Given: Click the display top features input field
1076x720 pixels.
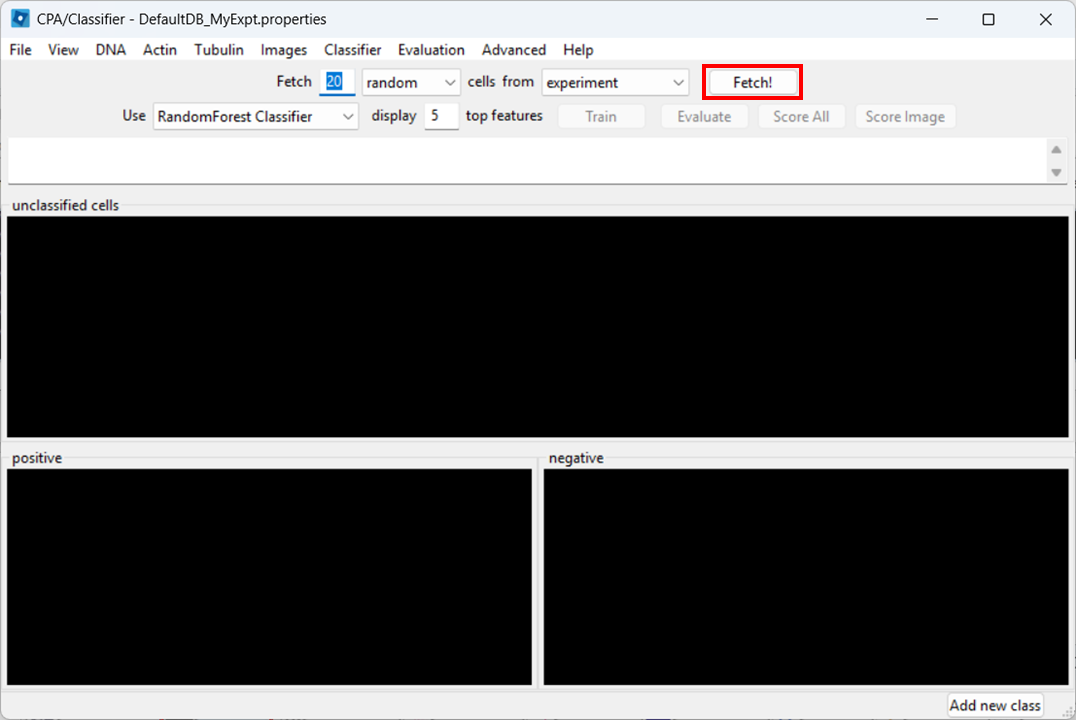Looking at the screenshot, I should 441,116.
